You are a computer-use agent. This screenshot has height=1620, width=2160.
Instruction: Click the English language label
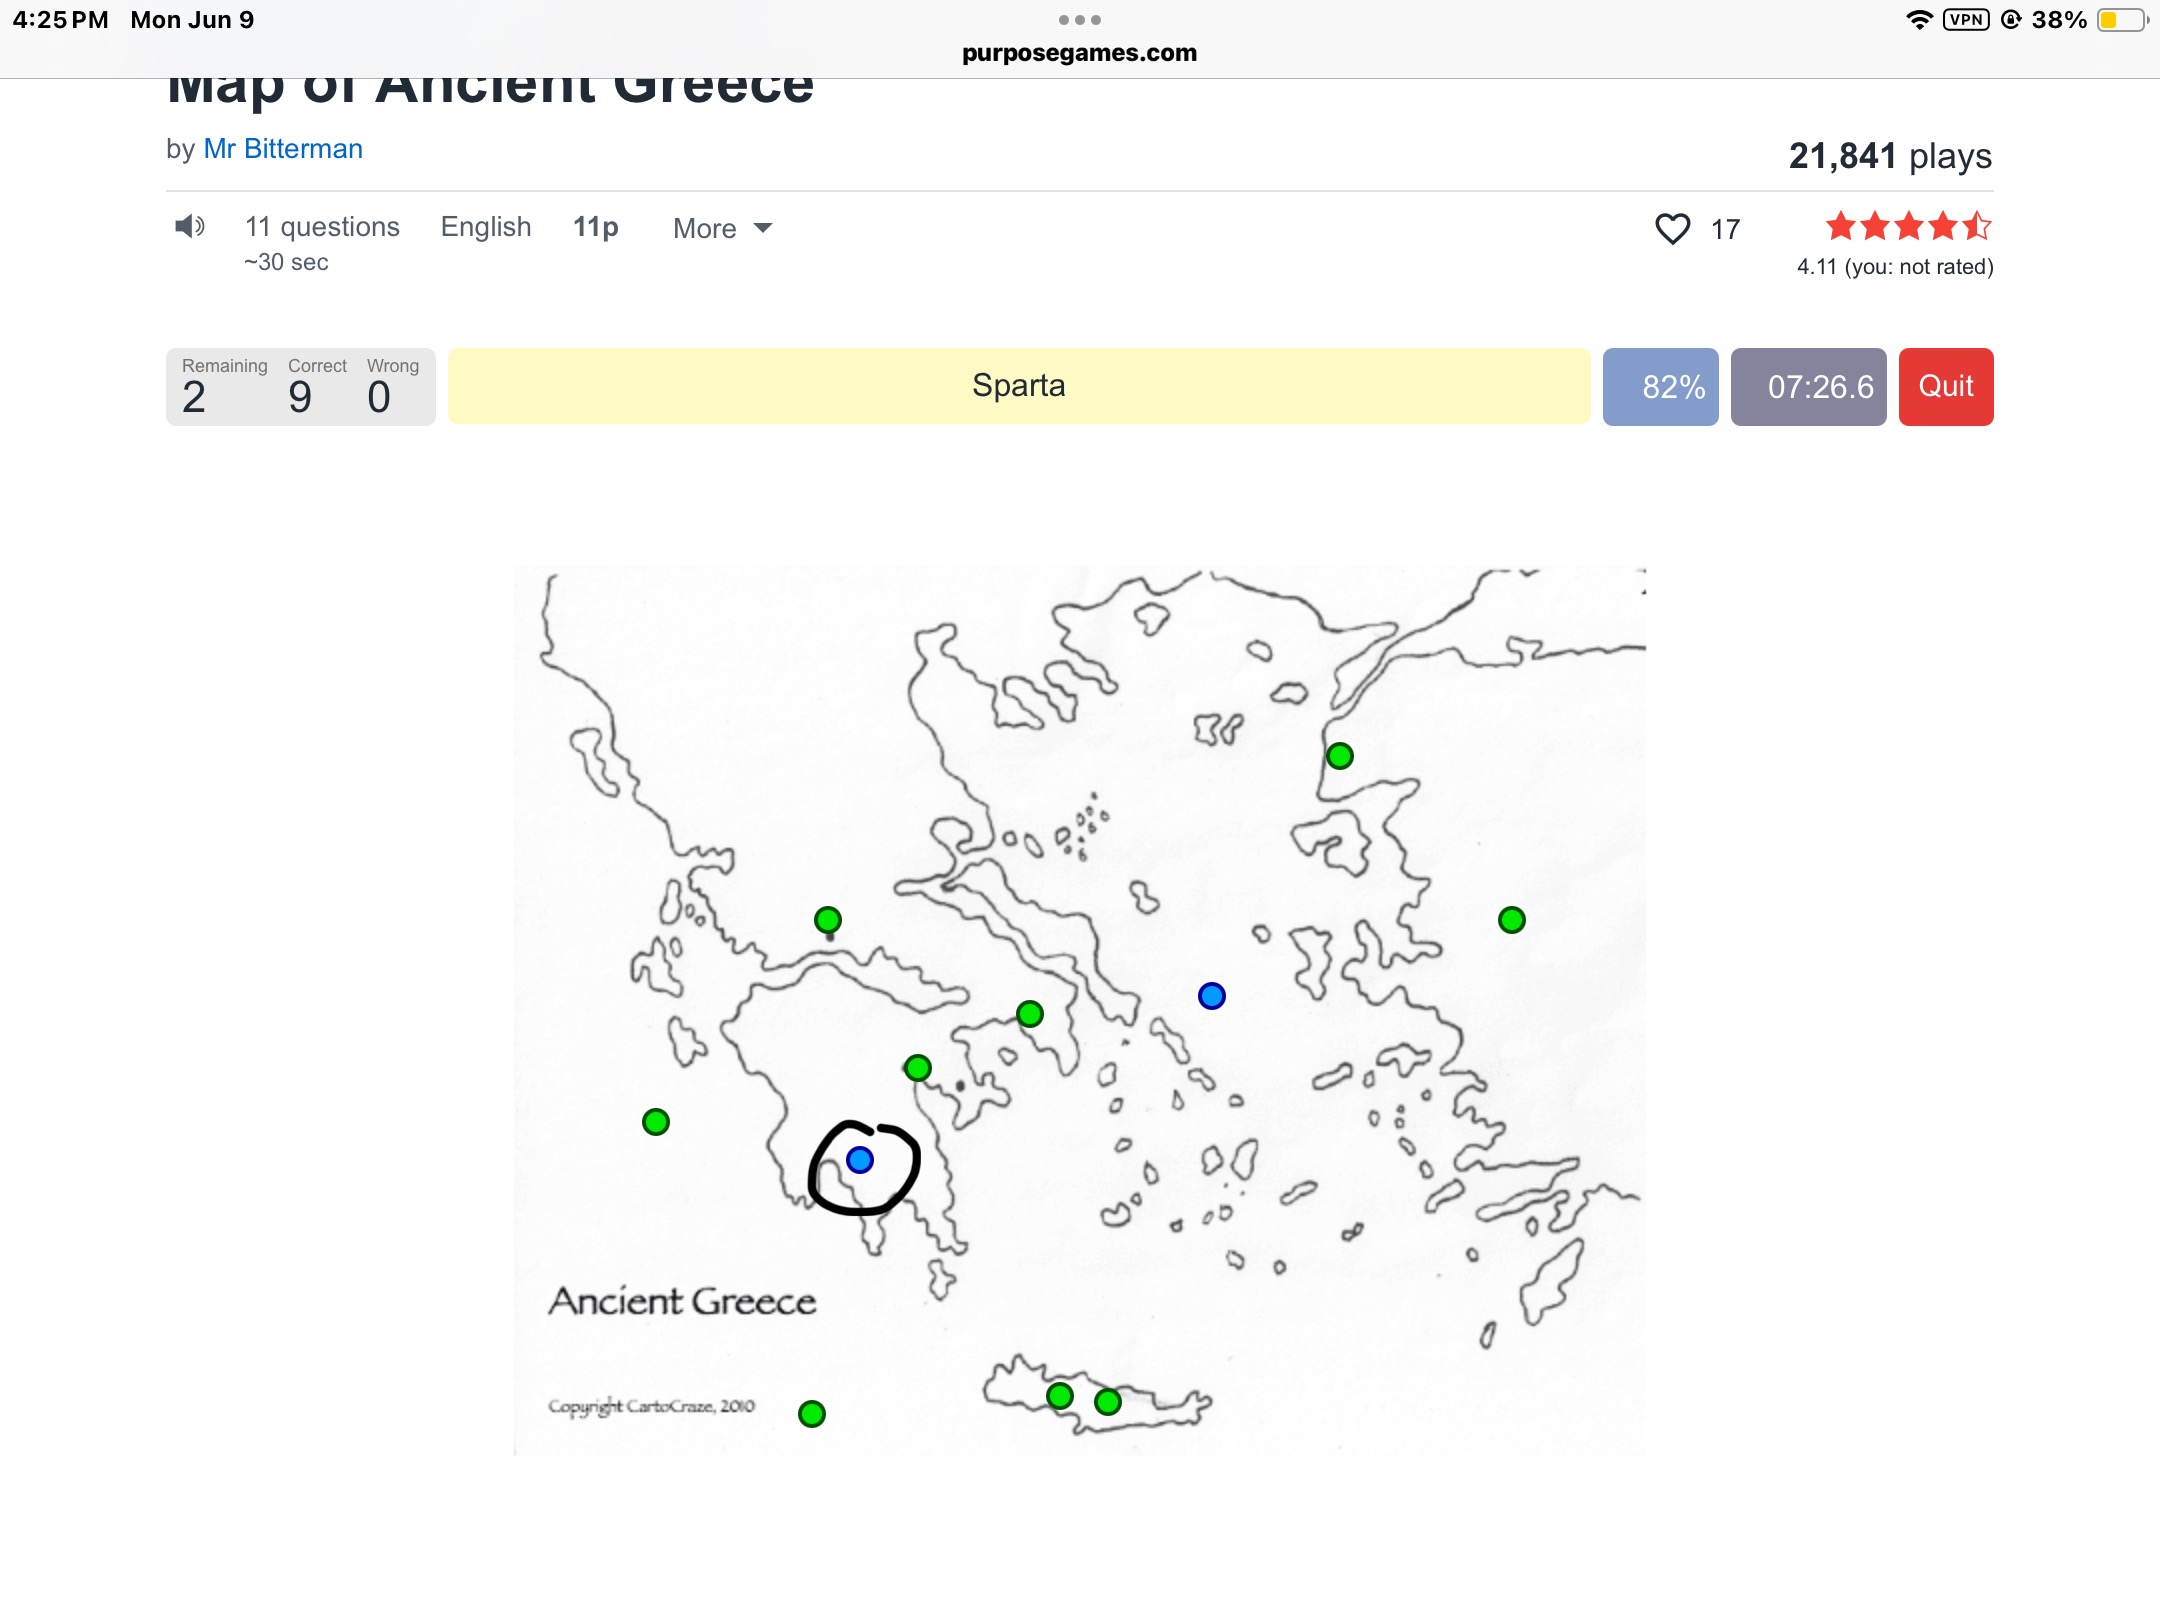click(486, 227)
